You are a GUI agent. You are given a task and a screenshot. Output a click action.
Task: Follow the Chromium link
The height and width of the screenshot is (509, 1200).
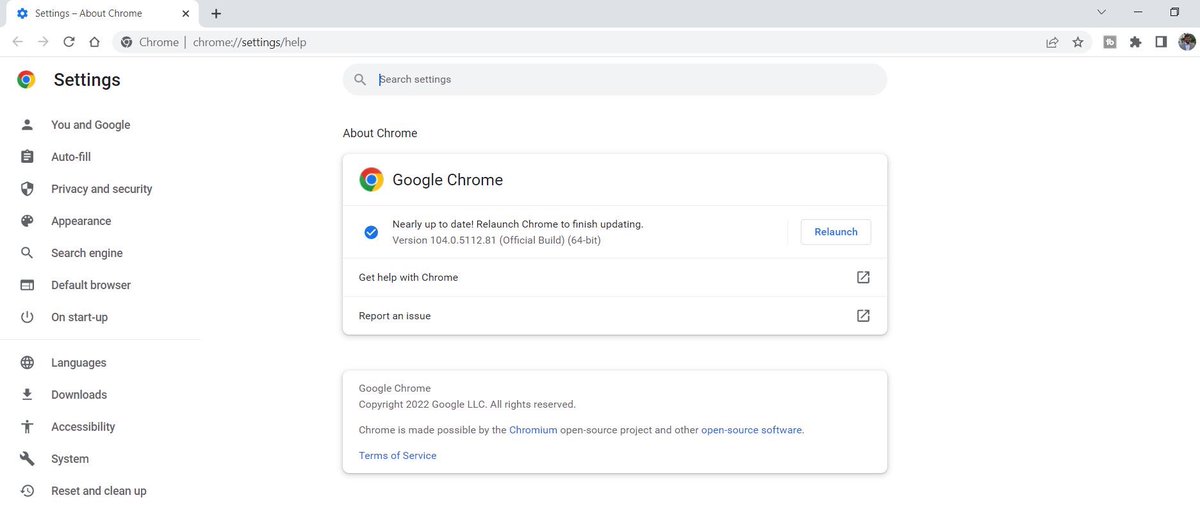click(533, 430)
